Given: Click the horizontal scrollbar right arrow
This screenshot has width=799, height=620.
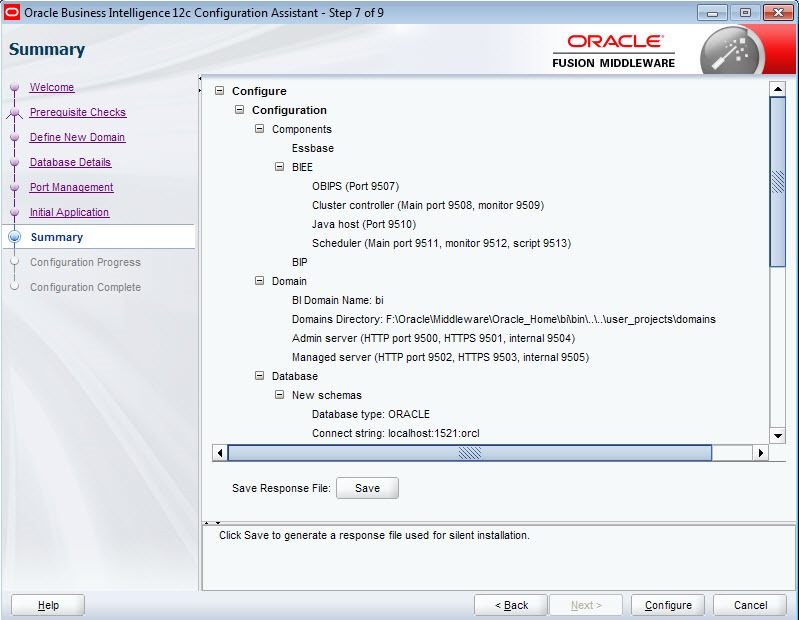Looking at the screenshot, I should (x=761, y=452).
